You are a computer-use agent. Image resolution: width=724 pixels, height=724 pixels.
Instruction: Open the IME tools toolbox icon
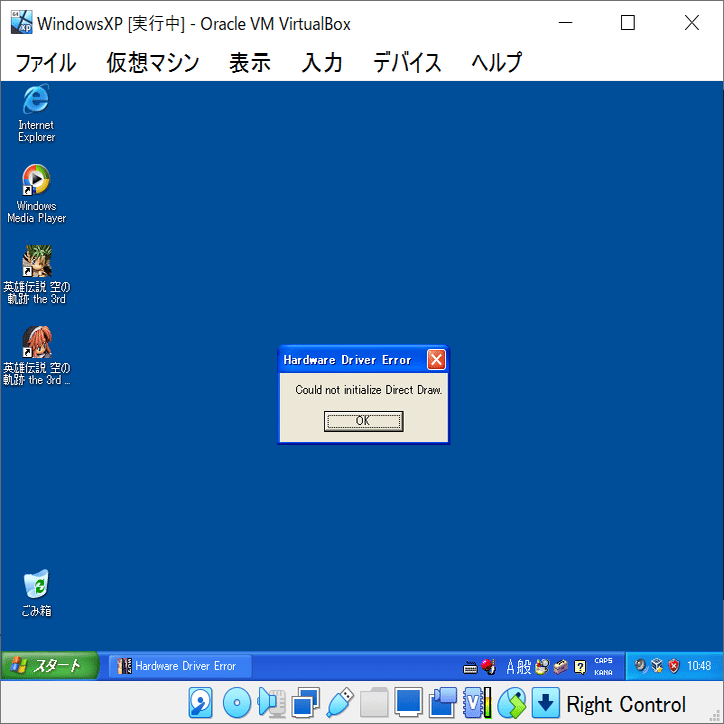(x=561, y=667)
